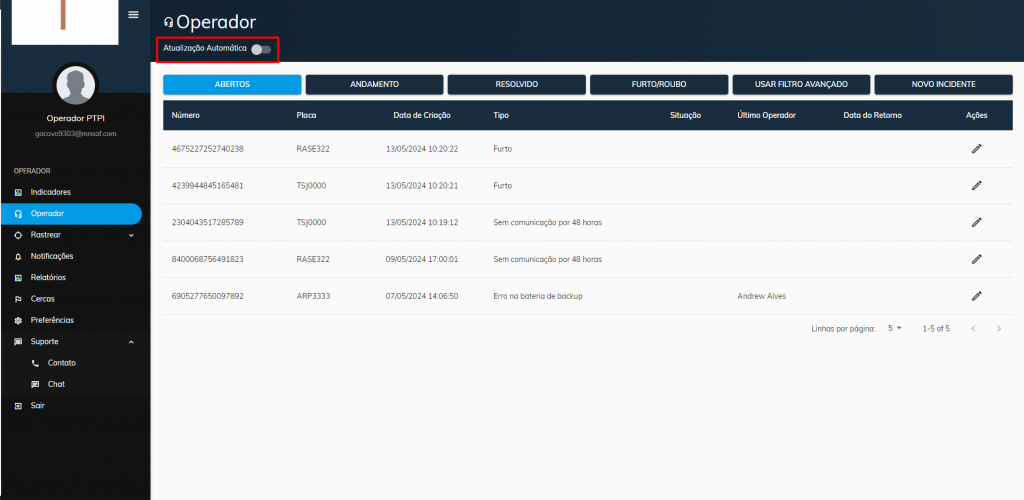The height and width of the screenshot is (500, 1024).
Task: Click the Indicadores sidebar icon
Action: coord(18,193)
